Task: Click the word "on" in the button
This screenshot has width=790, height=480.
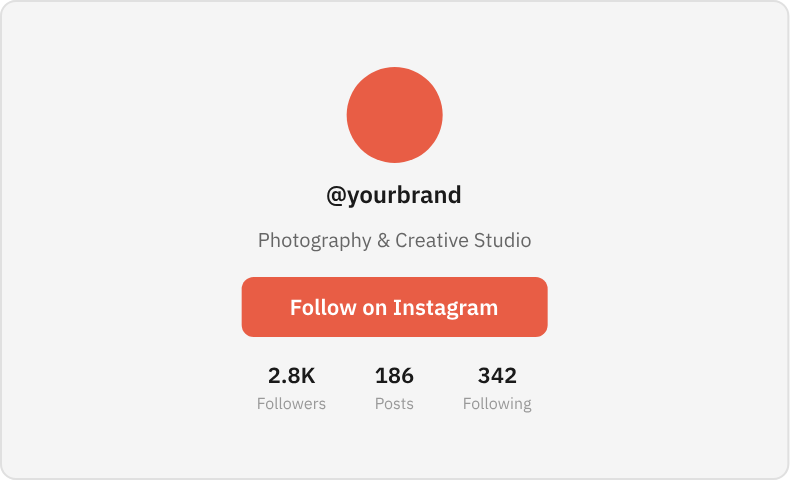Action: (x=374, y=309)
